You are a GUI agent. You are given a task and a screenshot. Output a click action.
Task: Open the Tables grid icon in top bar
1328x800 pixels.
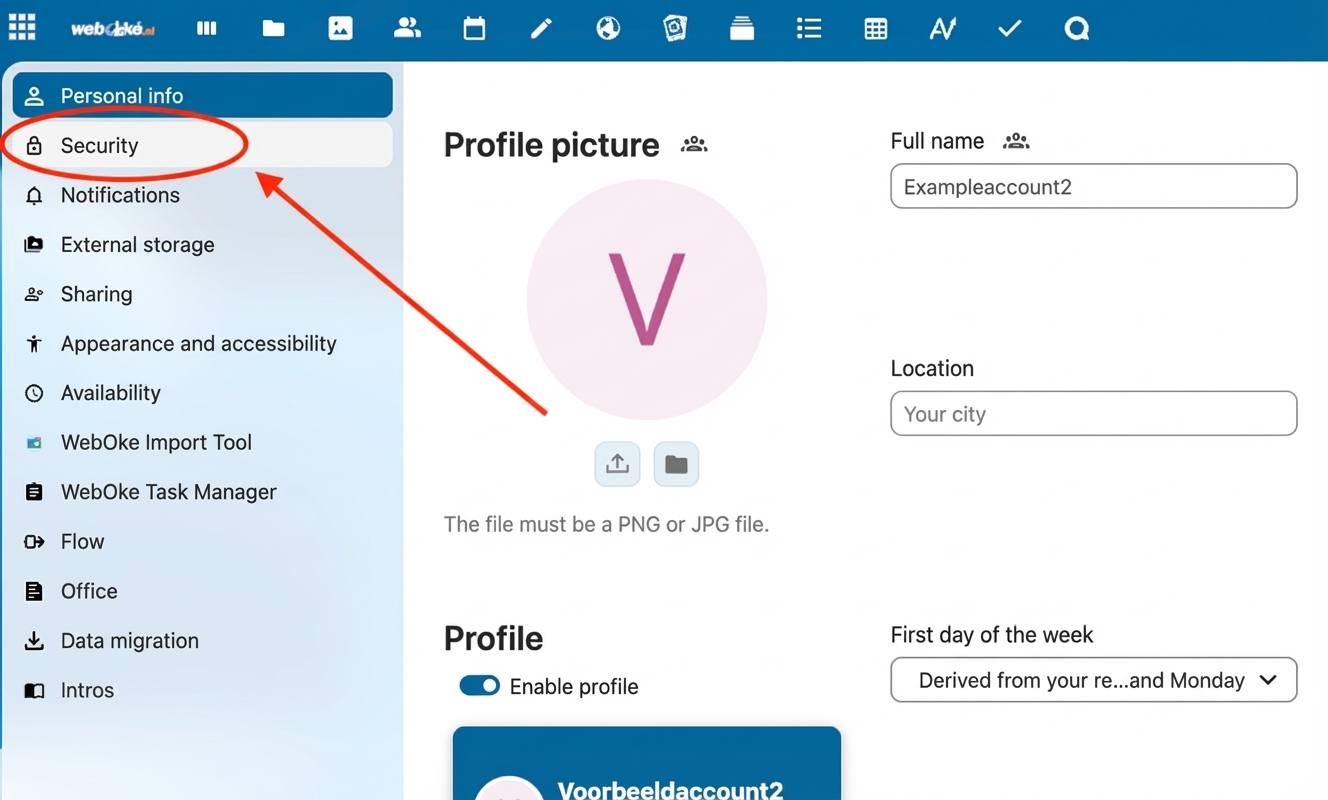[x=875, y=28]
